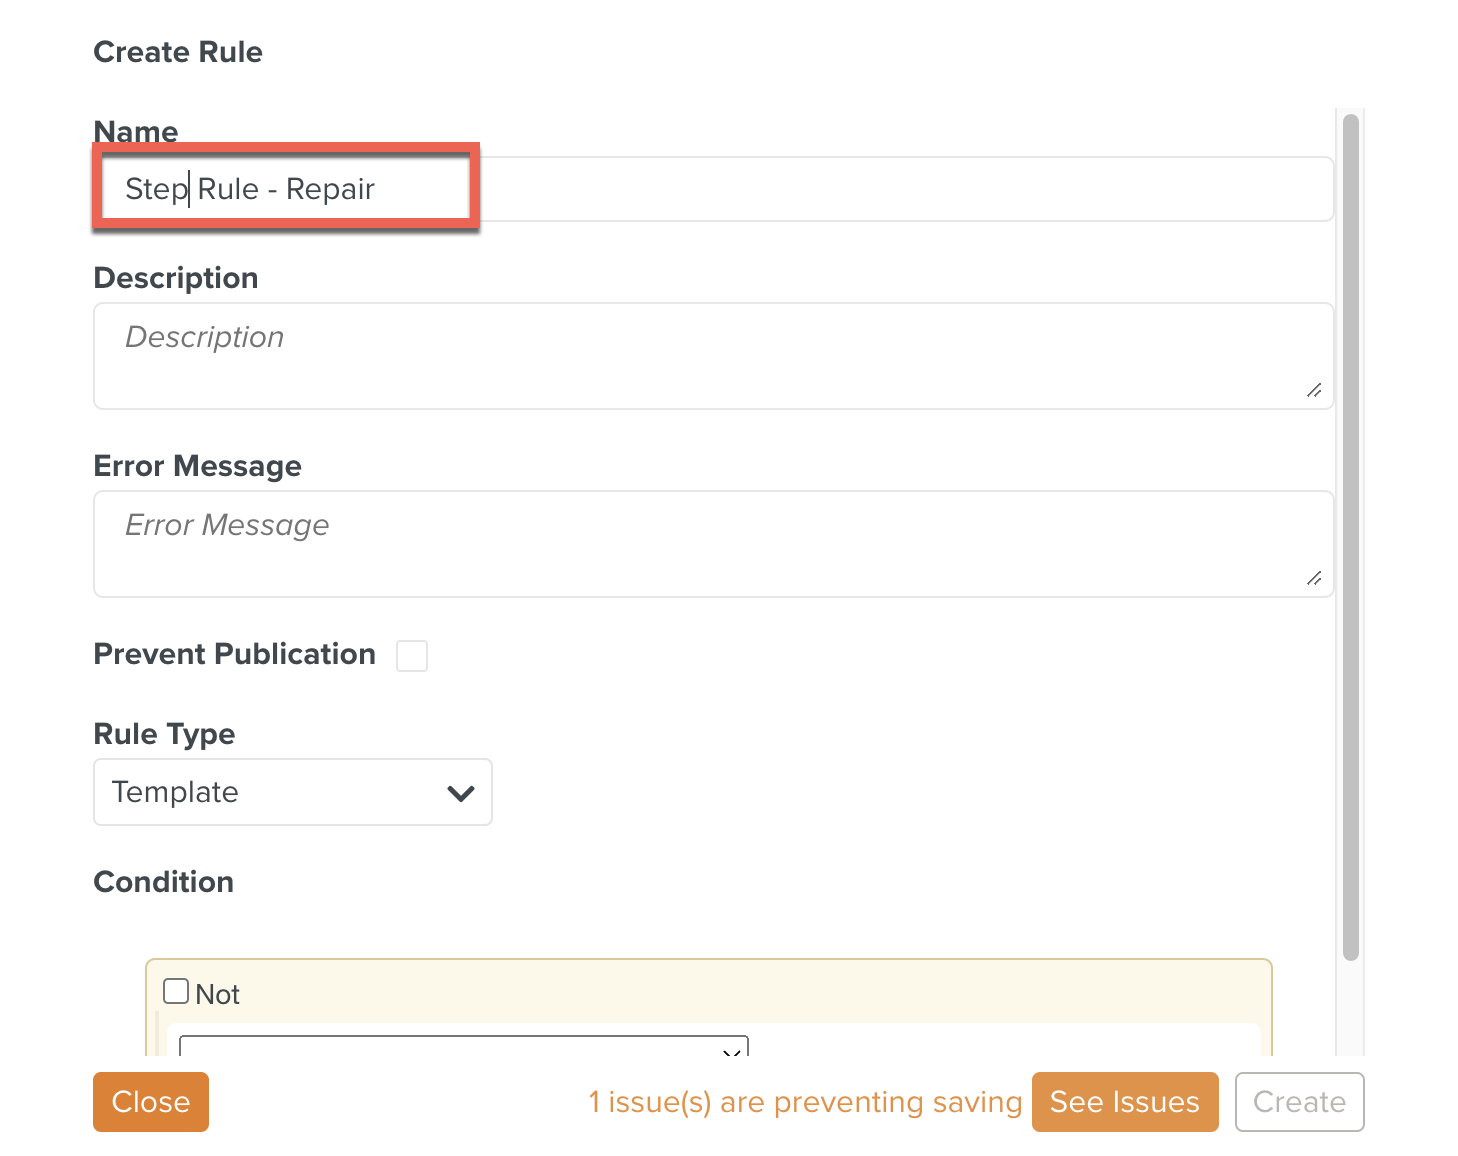The height and width of the screenshot is (1156, 1458).
Task: Click the resize handle of Description box
Action: click(1314, 390)
